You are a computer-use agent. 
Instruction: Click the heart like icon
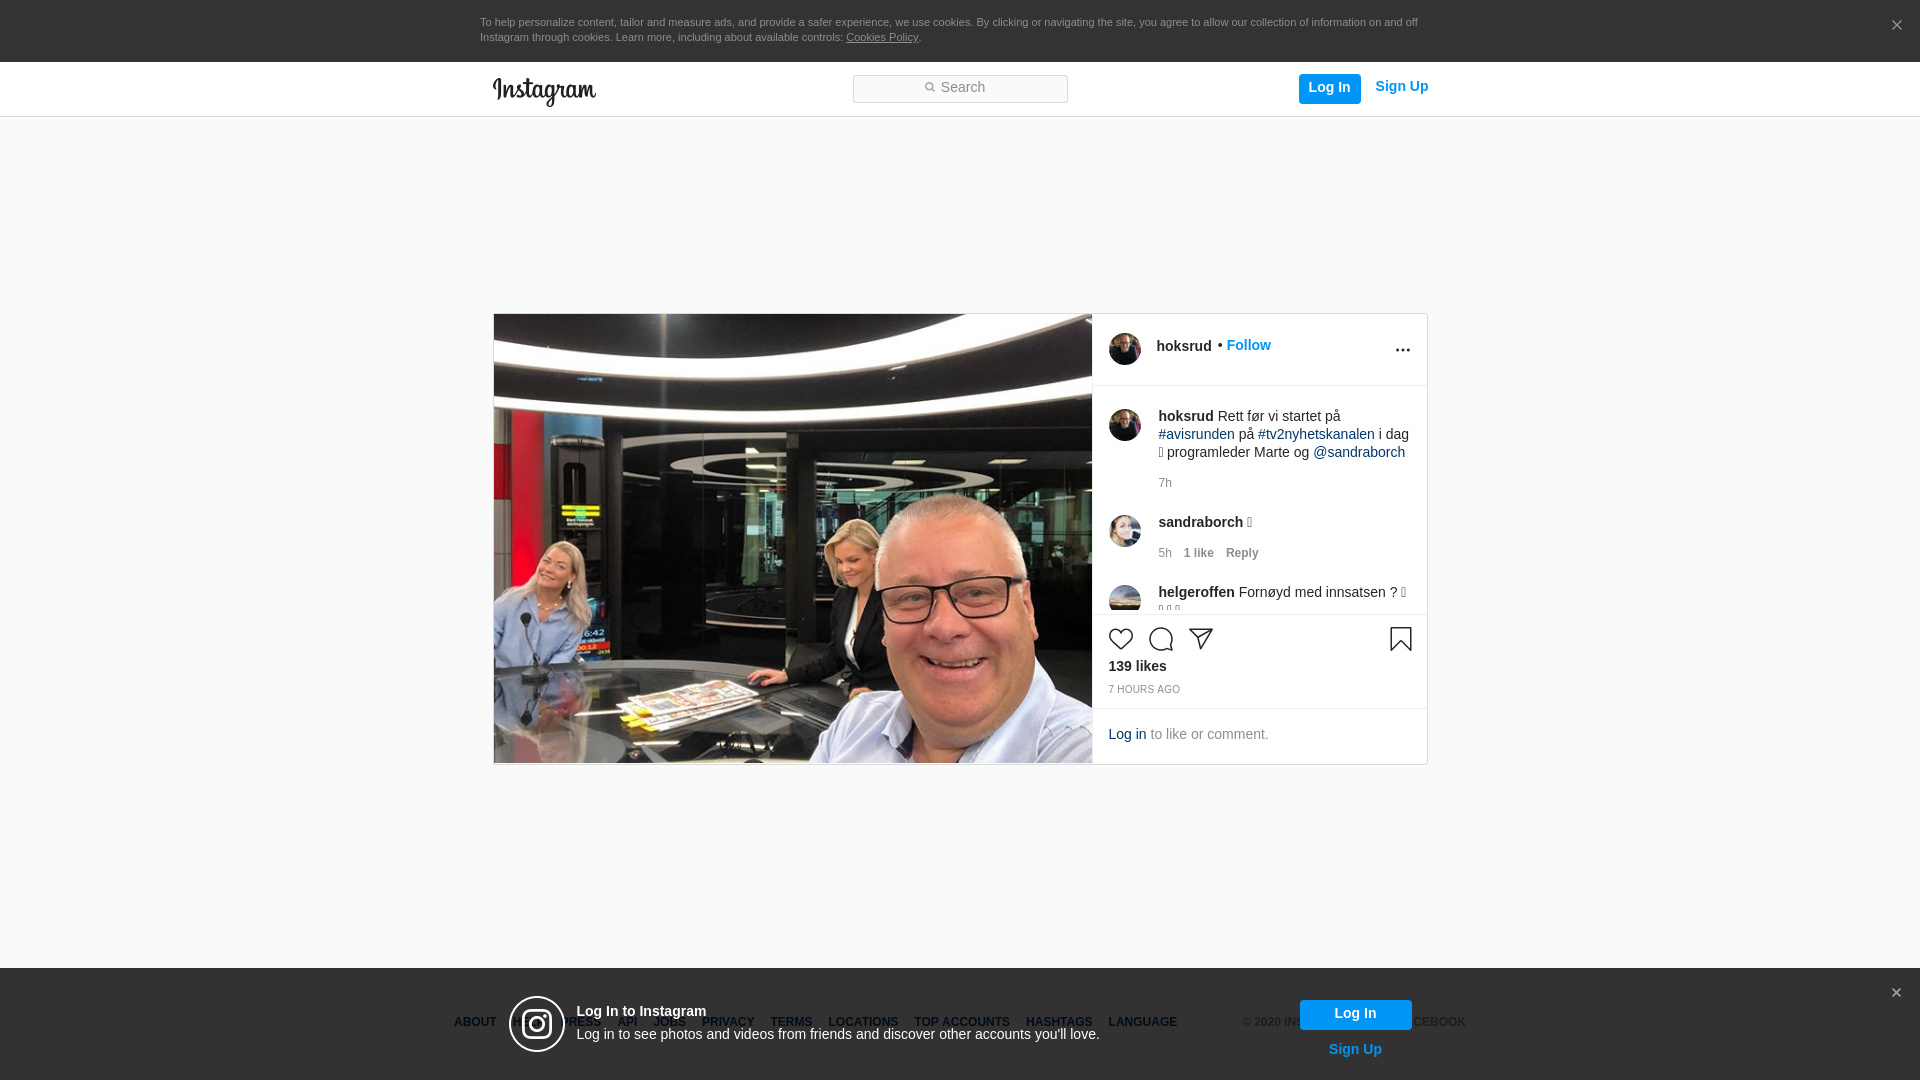[1120, 639]
